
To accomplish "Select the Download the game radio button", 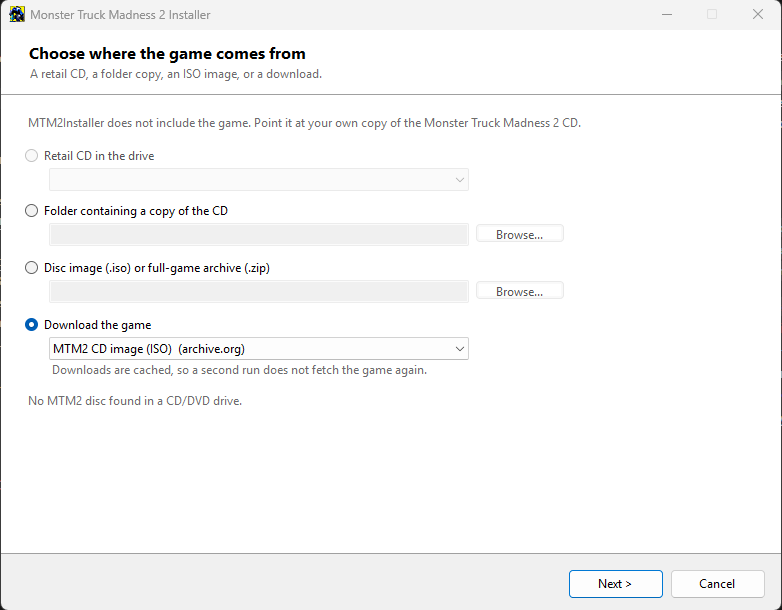I will 31,325.
